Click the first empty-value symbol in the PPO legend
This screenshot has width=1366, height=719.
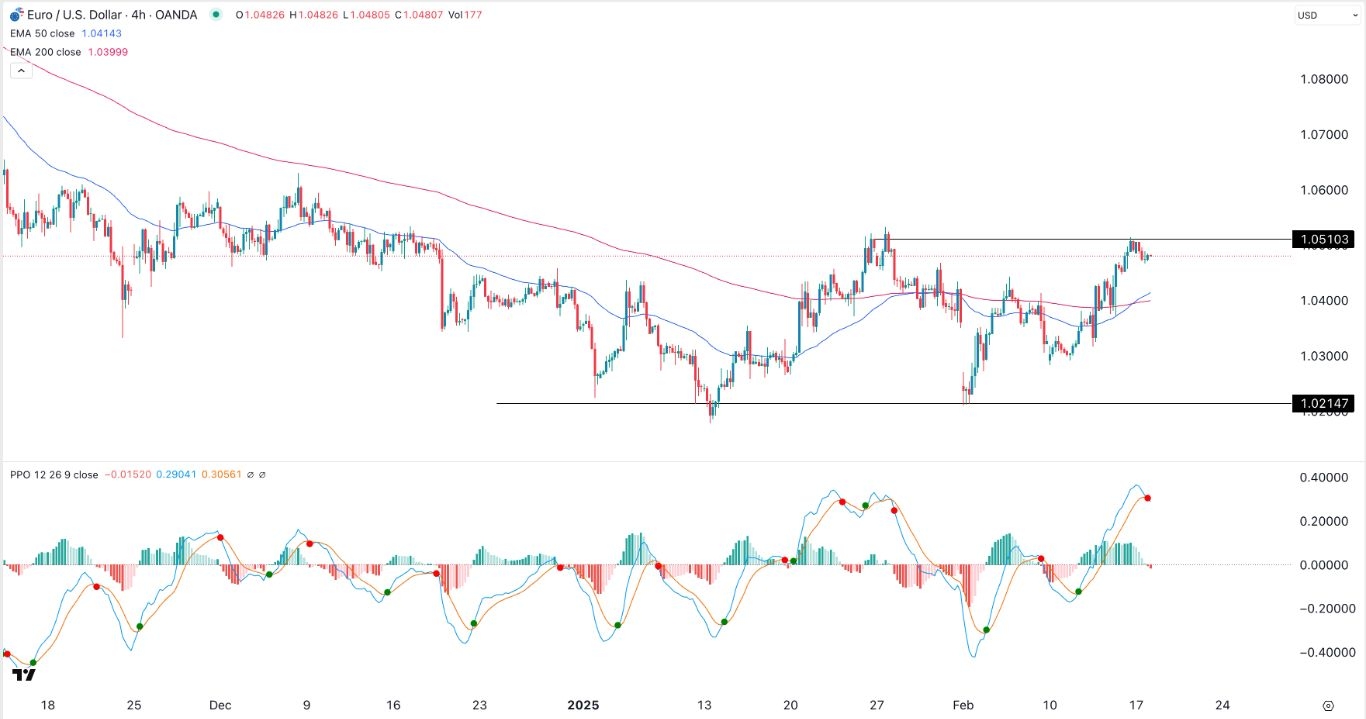click(x=250, y=475)
